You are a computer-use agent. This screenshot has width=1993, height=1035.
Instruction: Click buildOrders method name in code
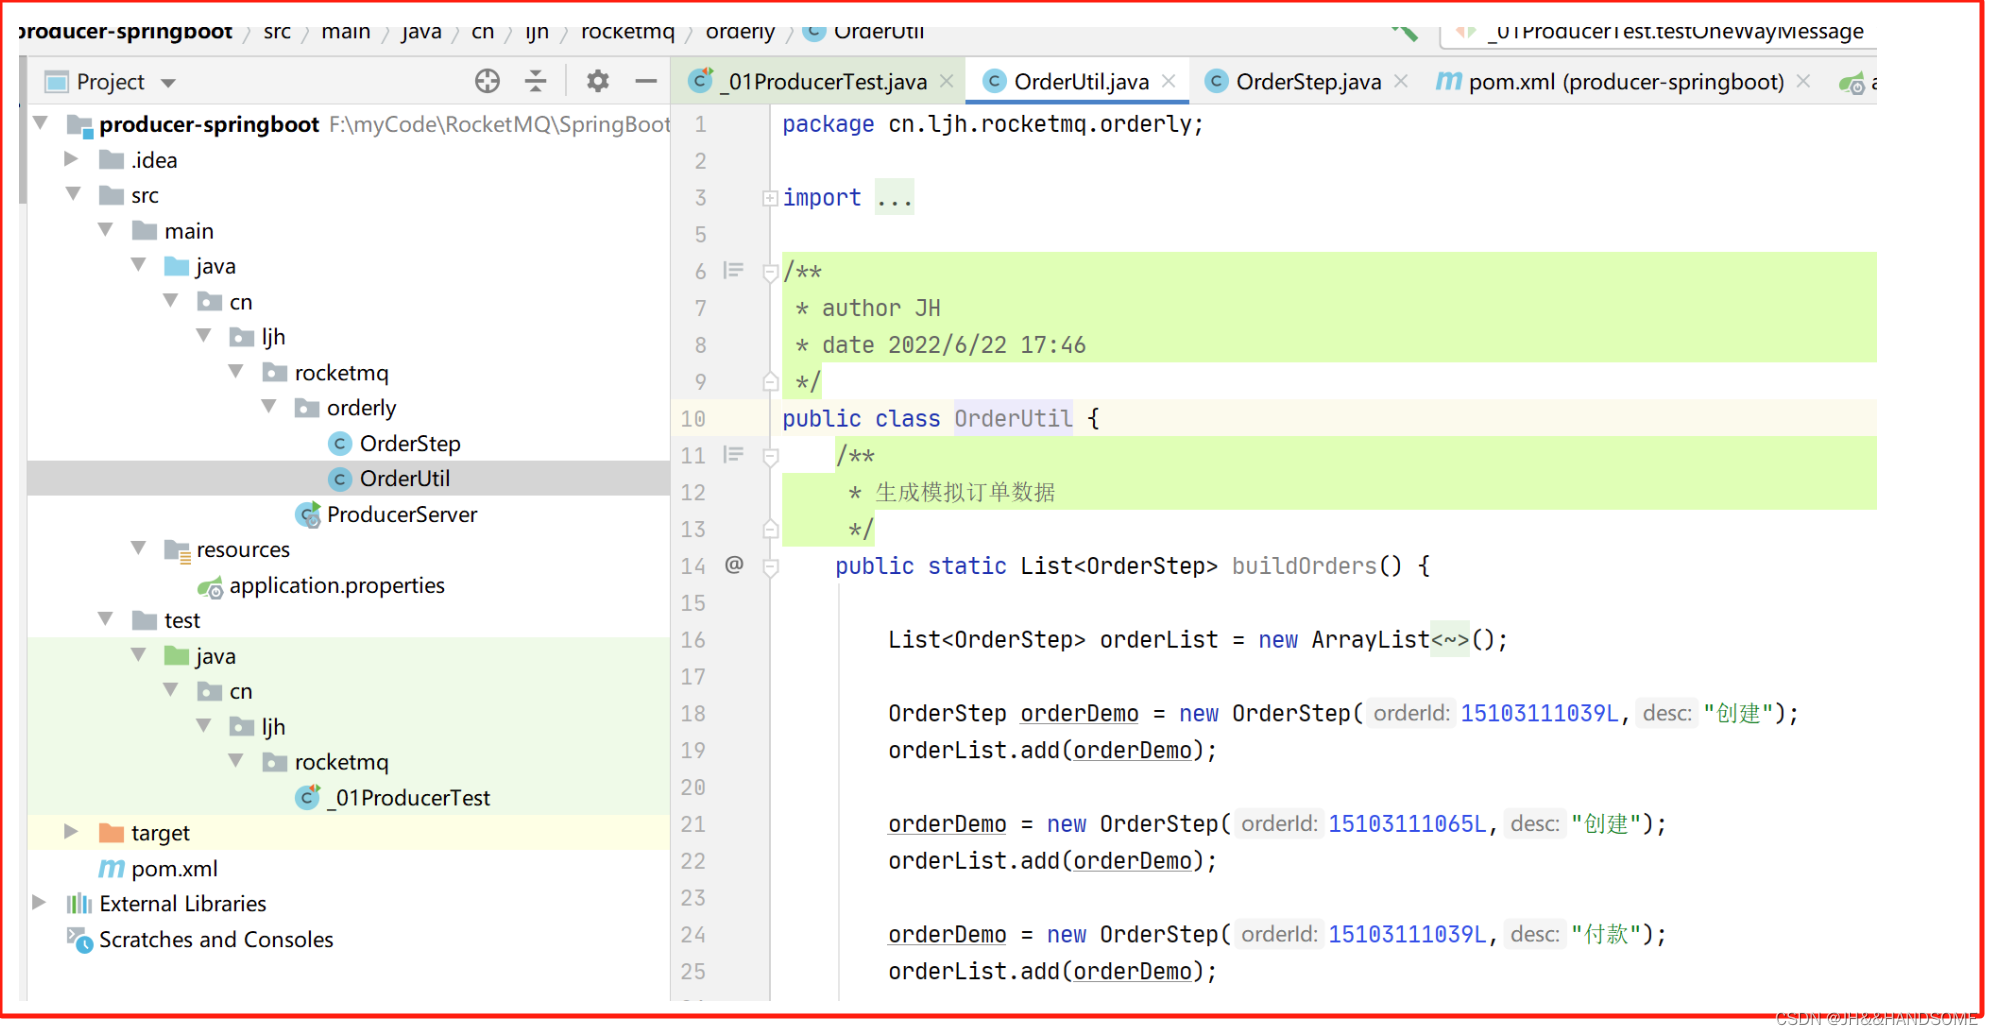click(1304, 566)
